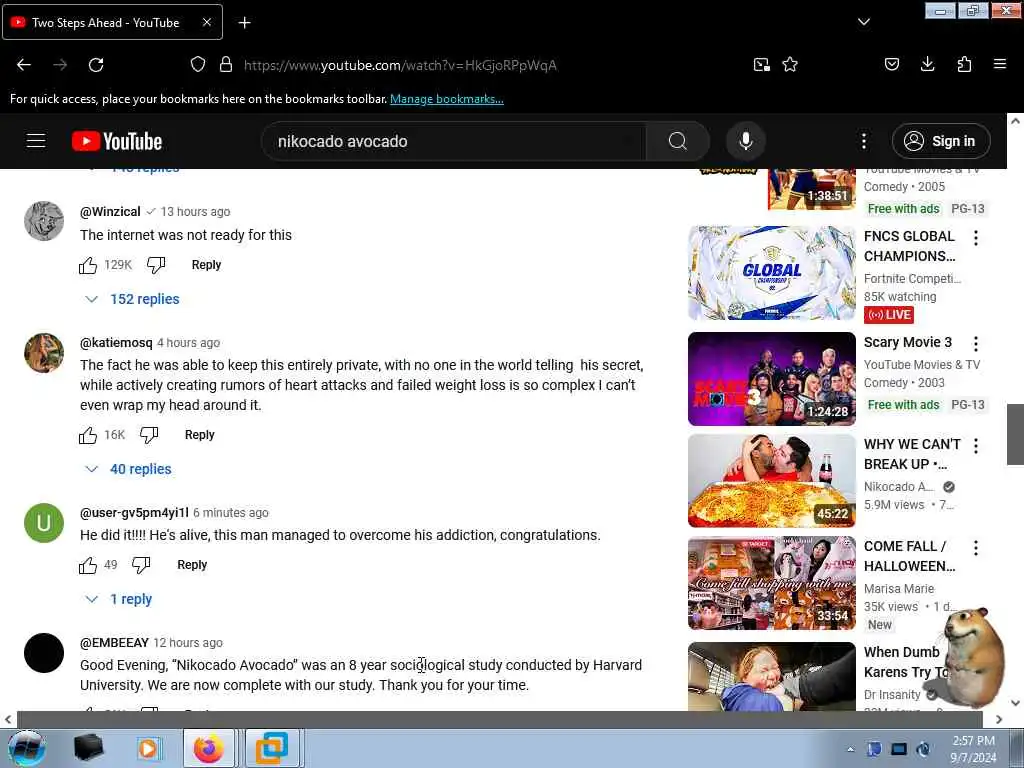This screenshot has width=1024, height=768.
Task: Open the Firefox downloads icon
Action: tap(927, 65)
